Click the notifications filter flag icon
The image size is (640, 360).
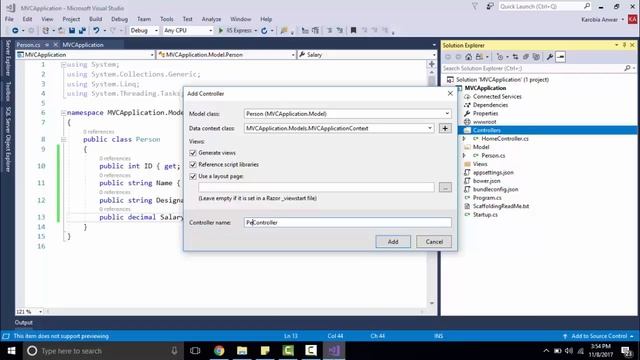coord(475,7)
